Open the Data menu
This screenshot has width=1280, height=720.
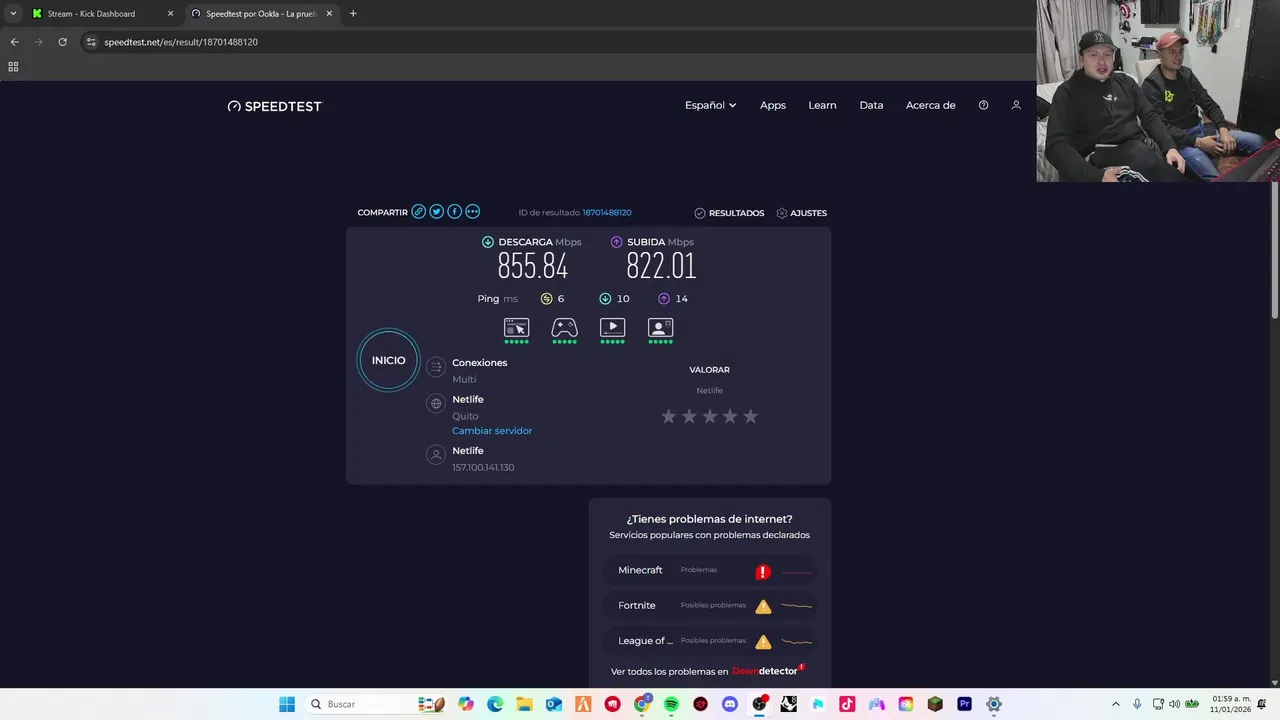[x=871, y=105]
